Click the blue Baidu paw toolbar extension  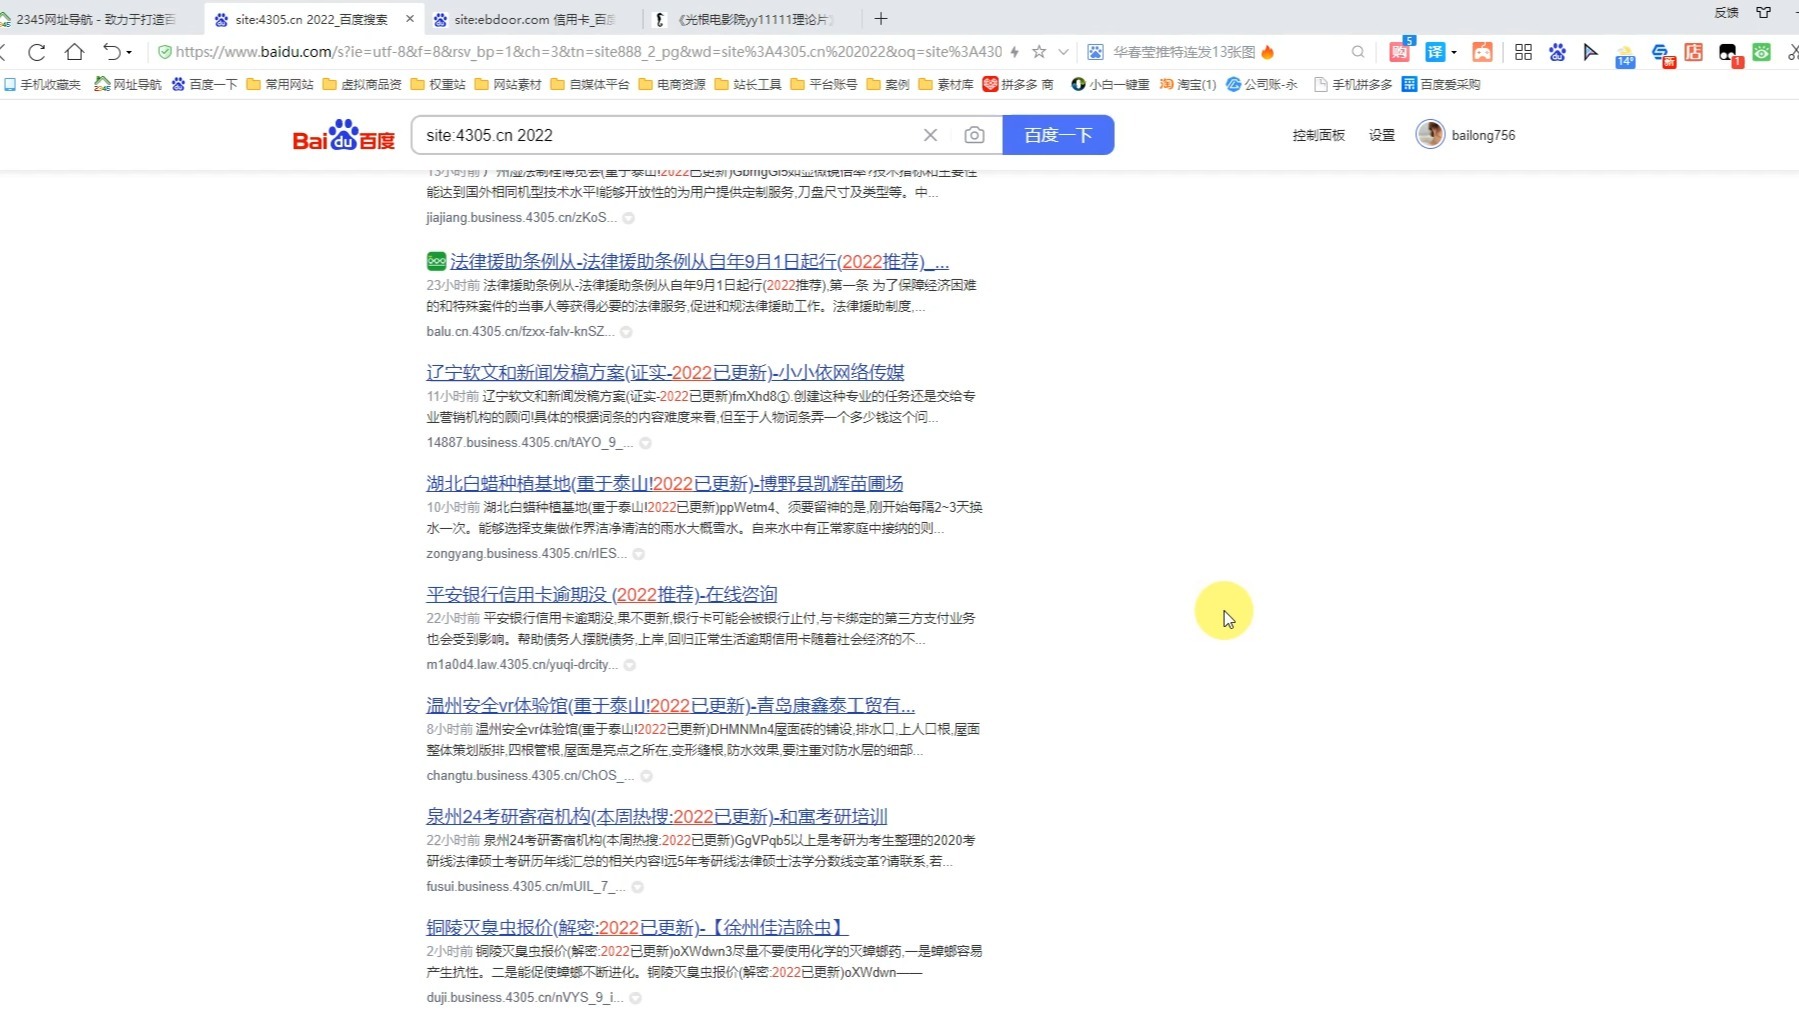[x=1557, y=52]
